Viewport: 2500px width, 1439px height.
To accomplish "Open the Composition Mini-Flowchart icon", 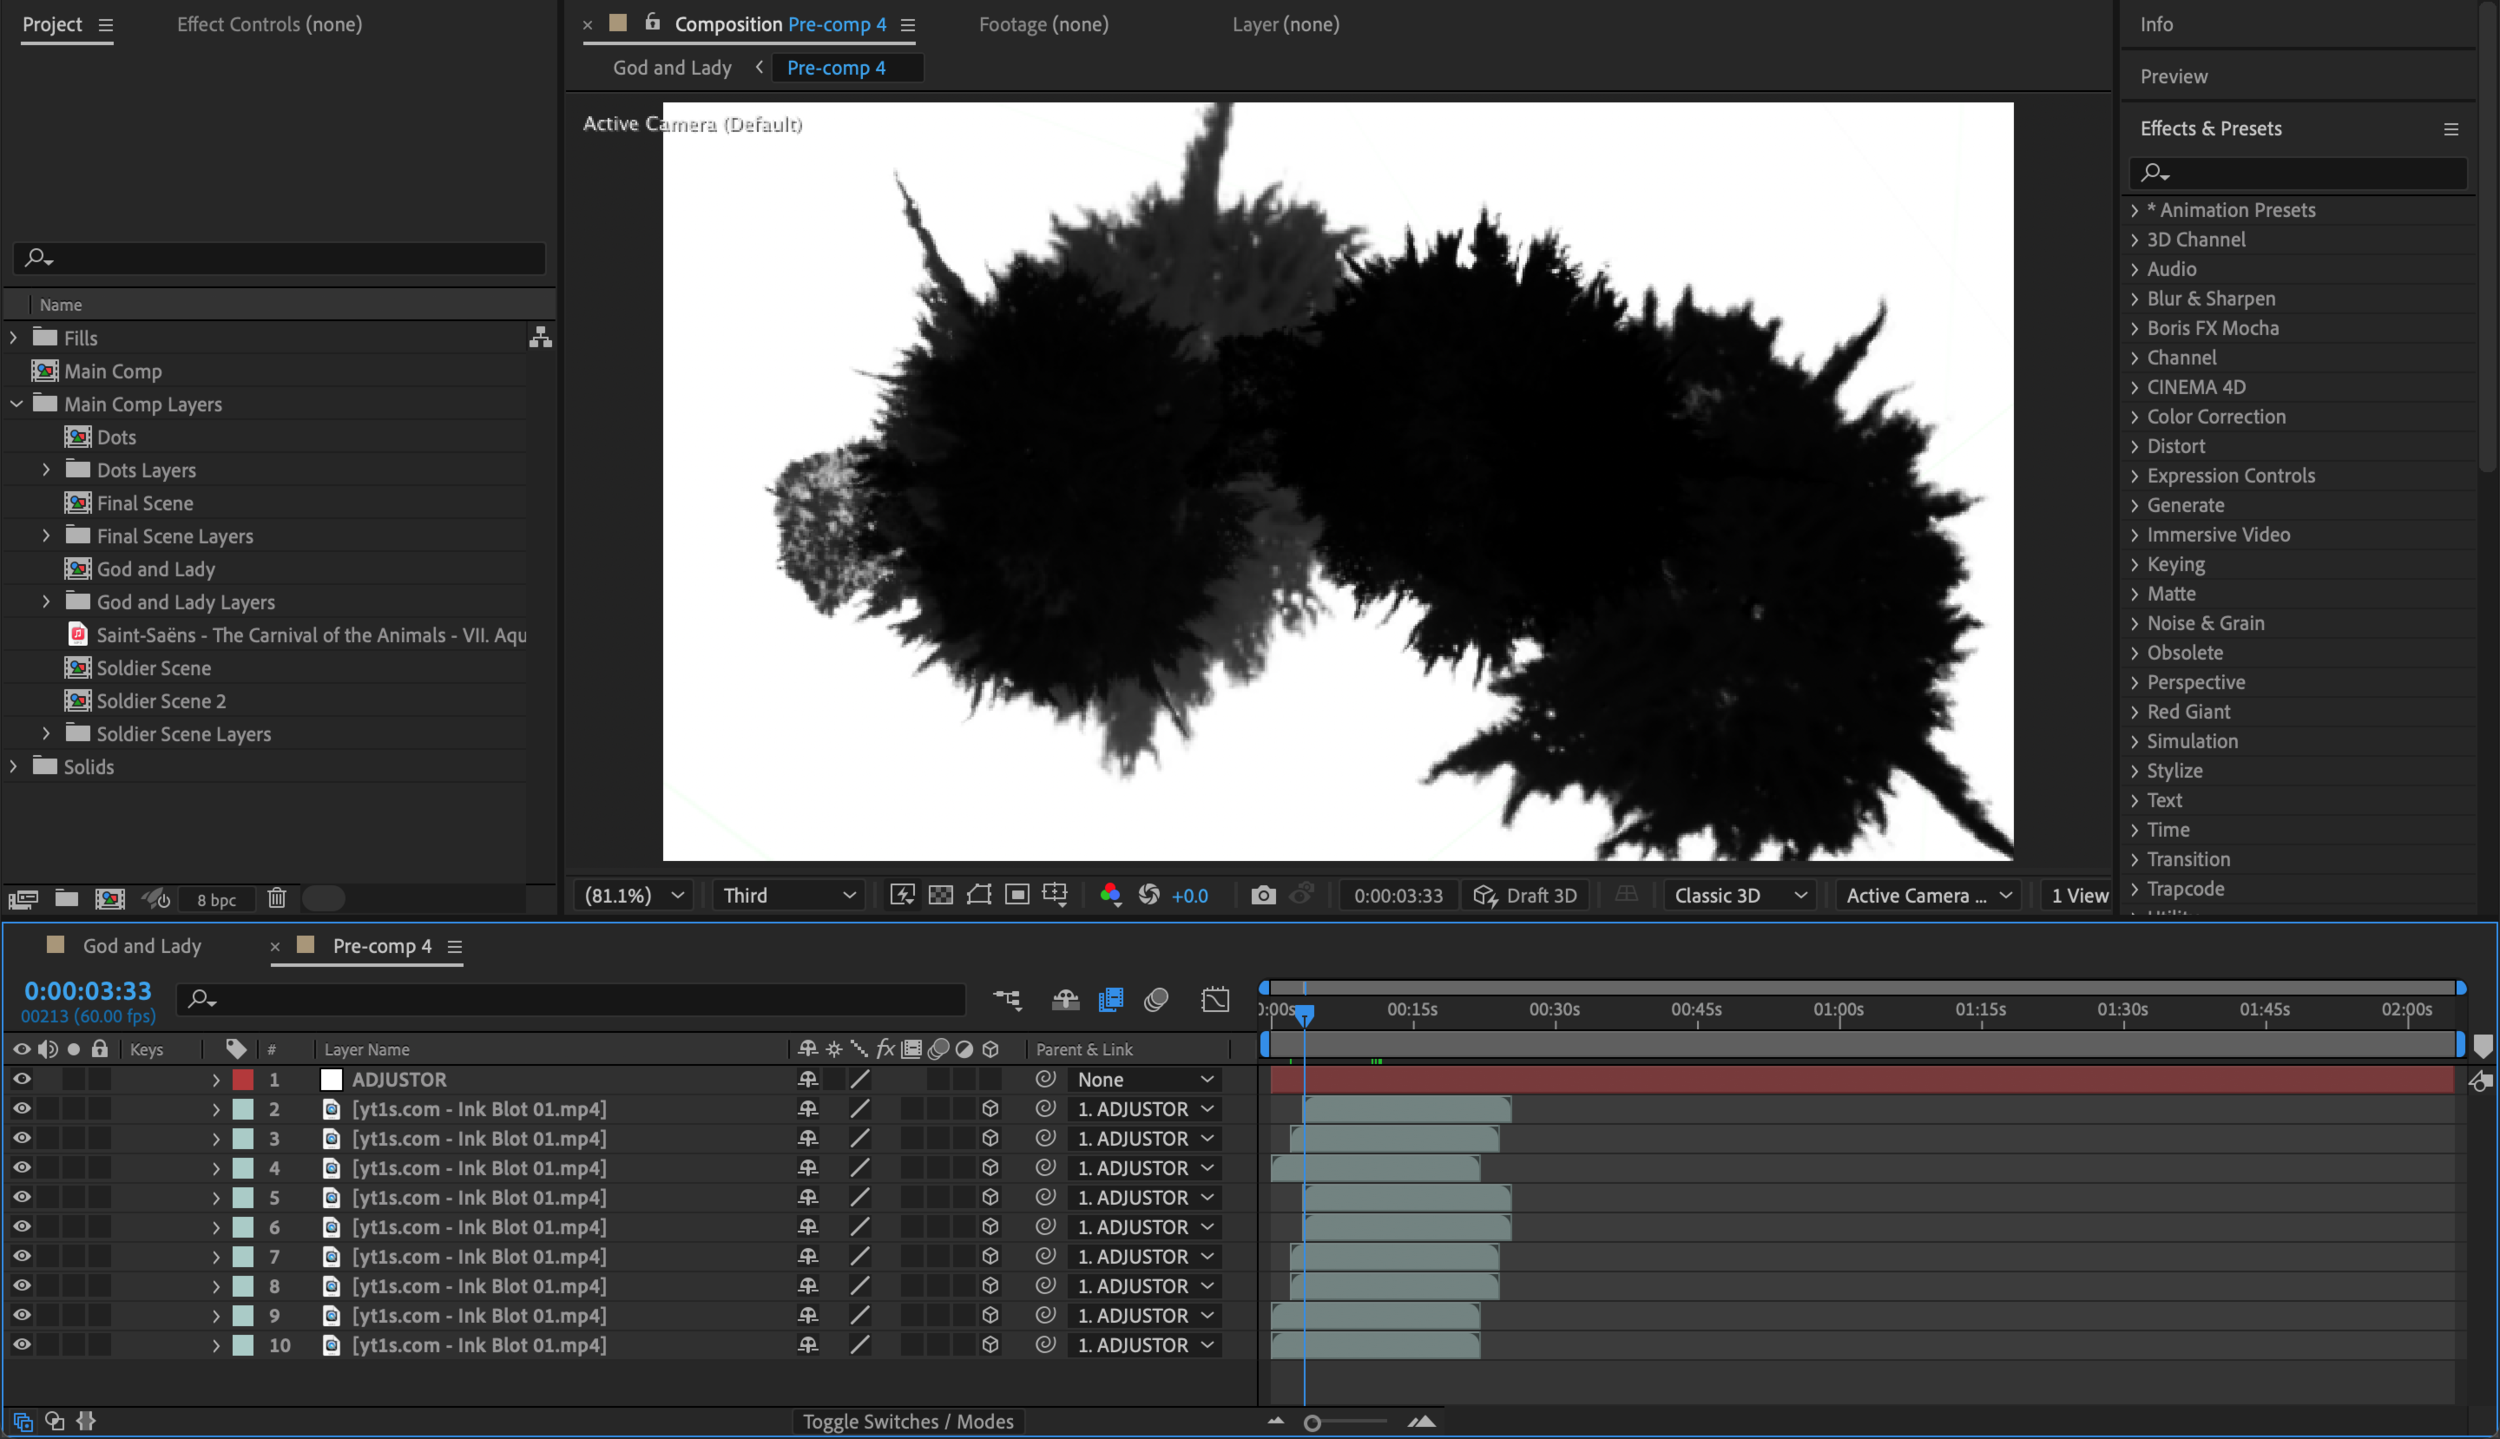I will coord(1007,999).
